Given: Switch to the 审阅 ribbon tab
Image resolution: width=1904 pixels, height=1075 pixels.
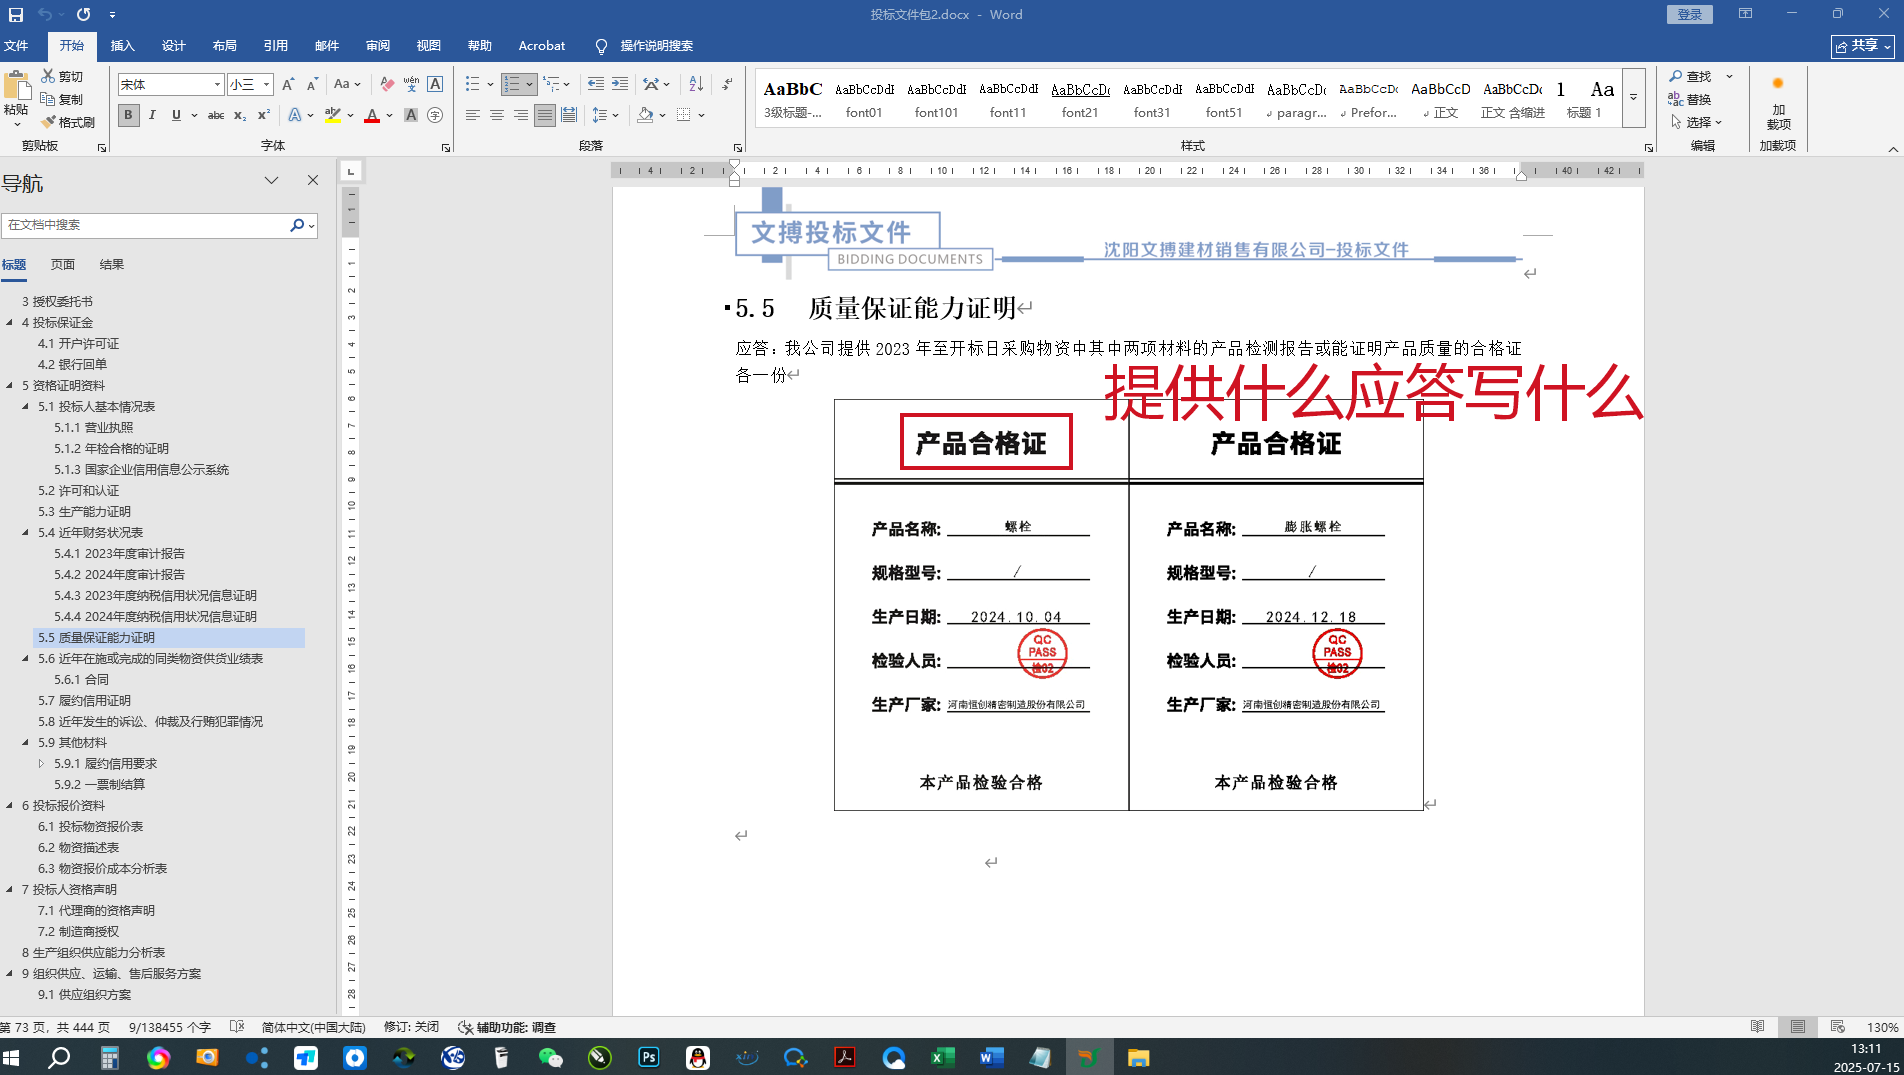Looking at the screenshot, I should [378, 46].
